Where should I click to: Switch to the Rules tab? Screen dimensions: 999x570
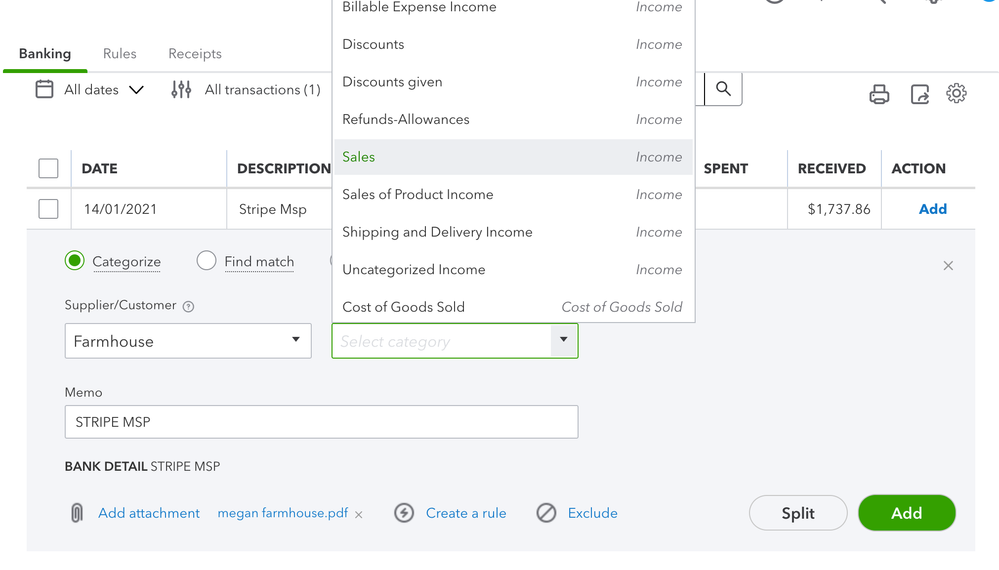[119, 54]
